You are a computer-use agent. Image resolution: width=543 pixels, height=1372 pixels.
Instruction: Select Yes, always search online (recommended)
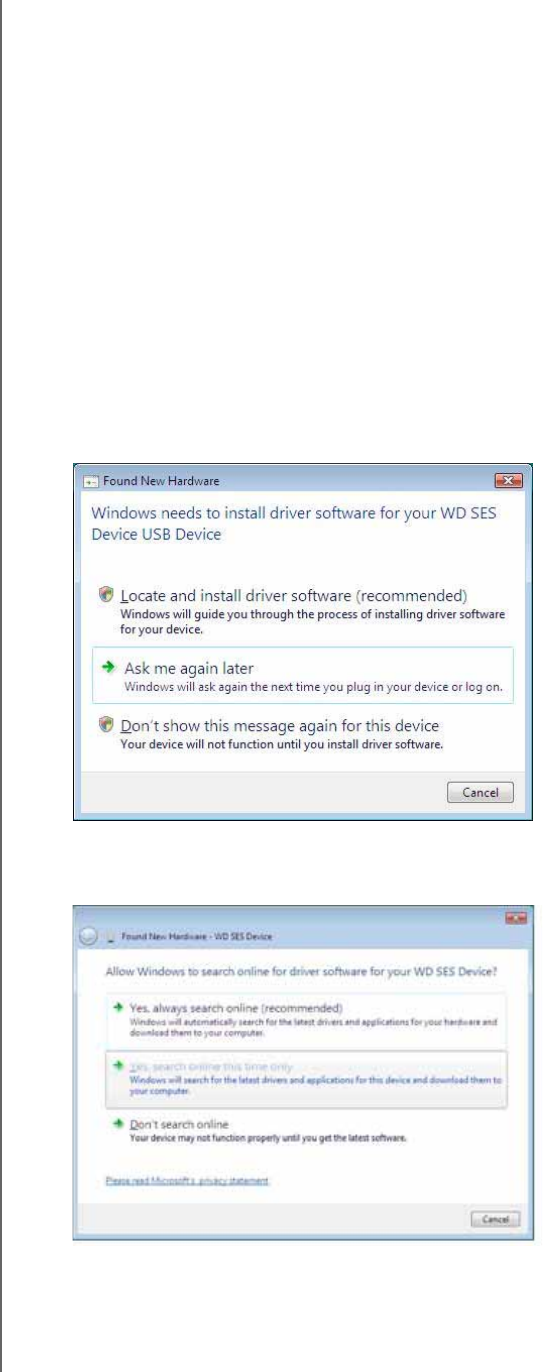point(305,1018)
